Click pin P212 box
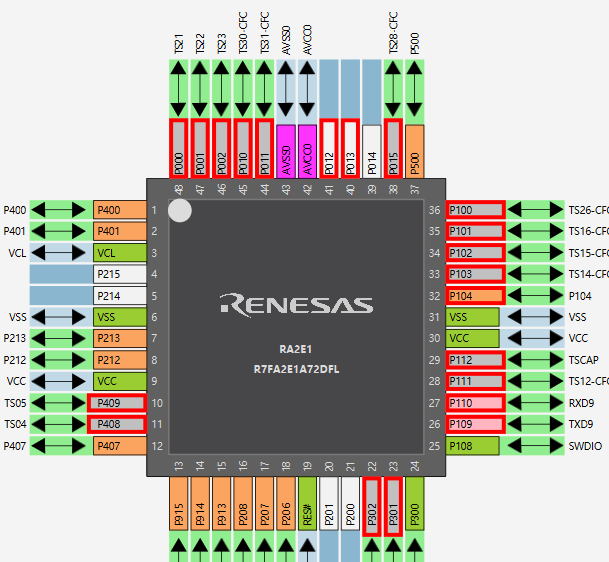Image resolution: width=609 pixels, height=562 pixels. click(120, 360)
